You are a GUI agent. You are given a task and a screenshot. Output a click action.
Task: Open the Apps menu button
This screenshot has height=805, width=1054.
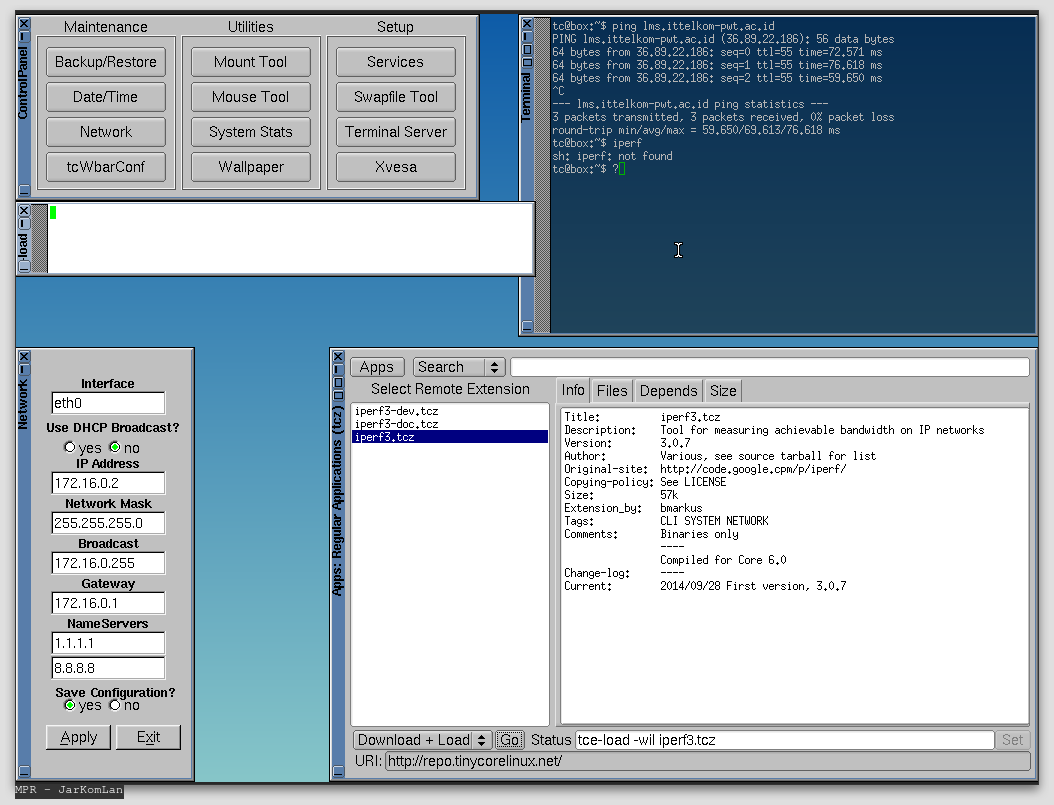[x=377, y=367]
